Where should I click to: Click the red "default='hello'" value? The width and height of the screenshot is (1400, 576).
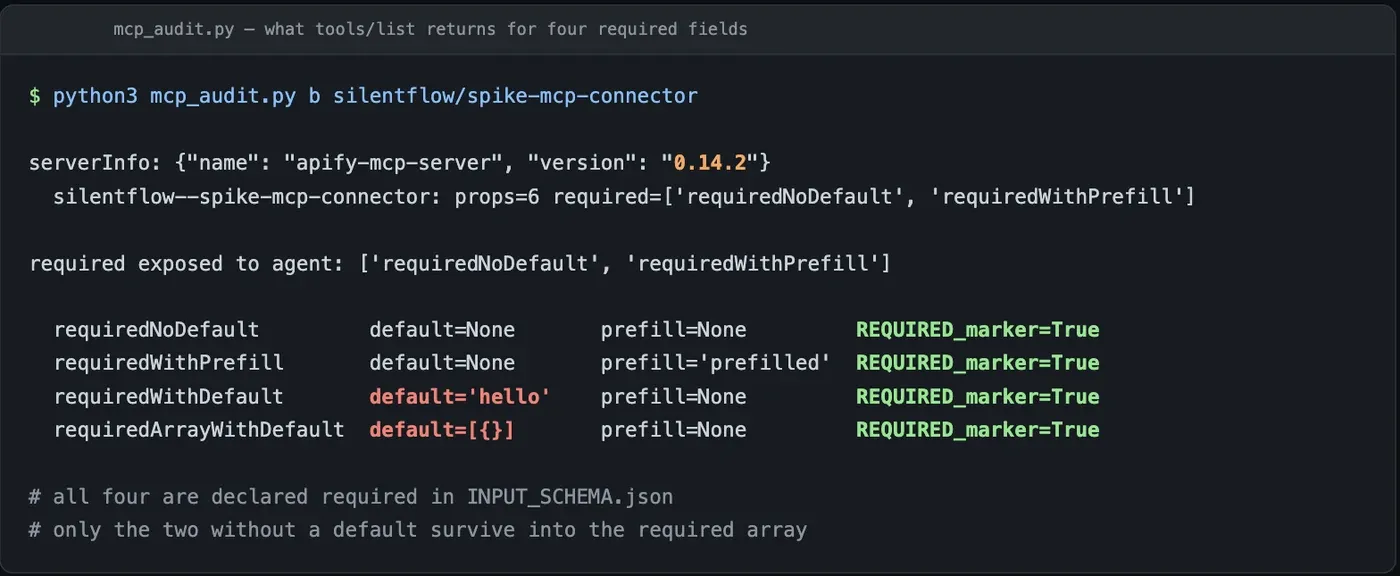(x=460, y=397)
